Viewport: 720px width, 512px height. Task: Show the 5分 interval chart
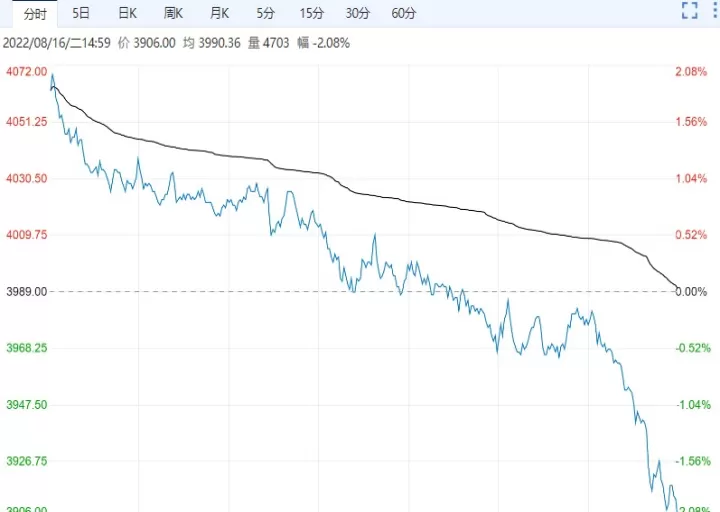click(265, 13)
